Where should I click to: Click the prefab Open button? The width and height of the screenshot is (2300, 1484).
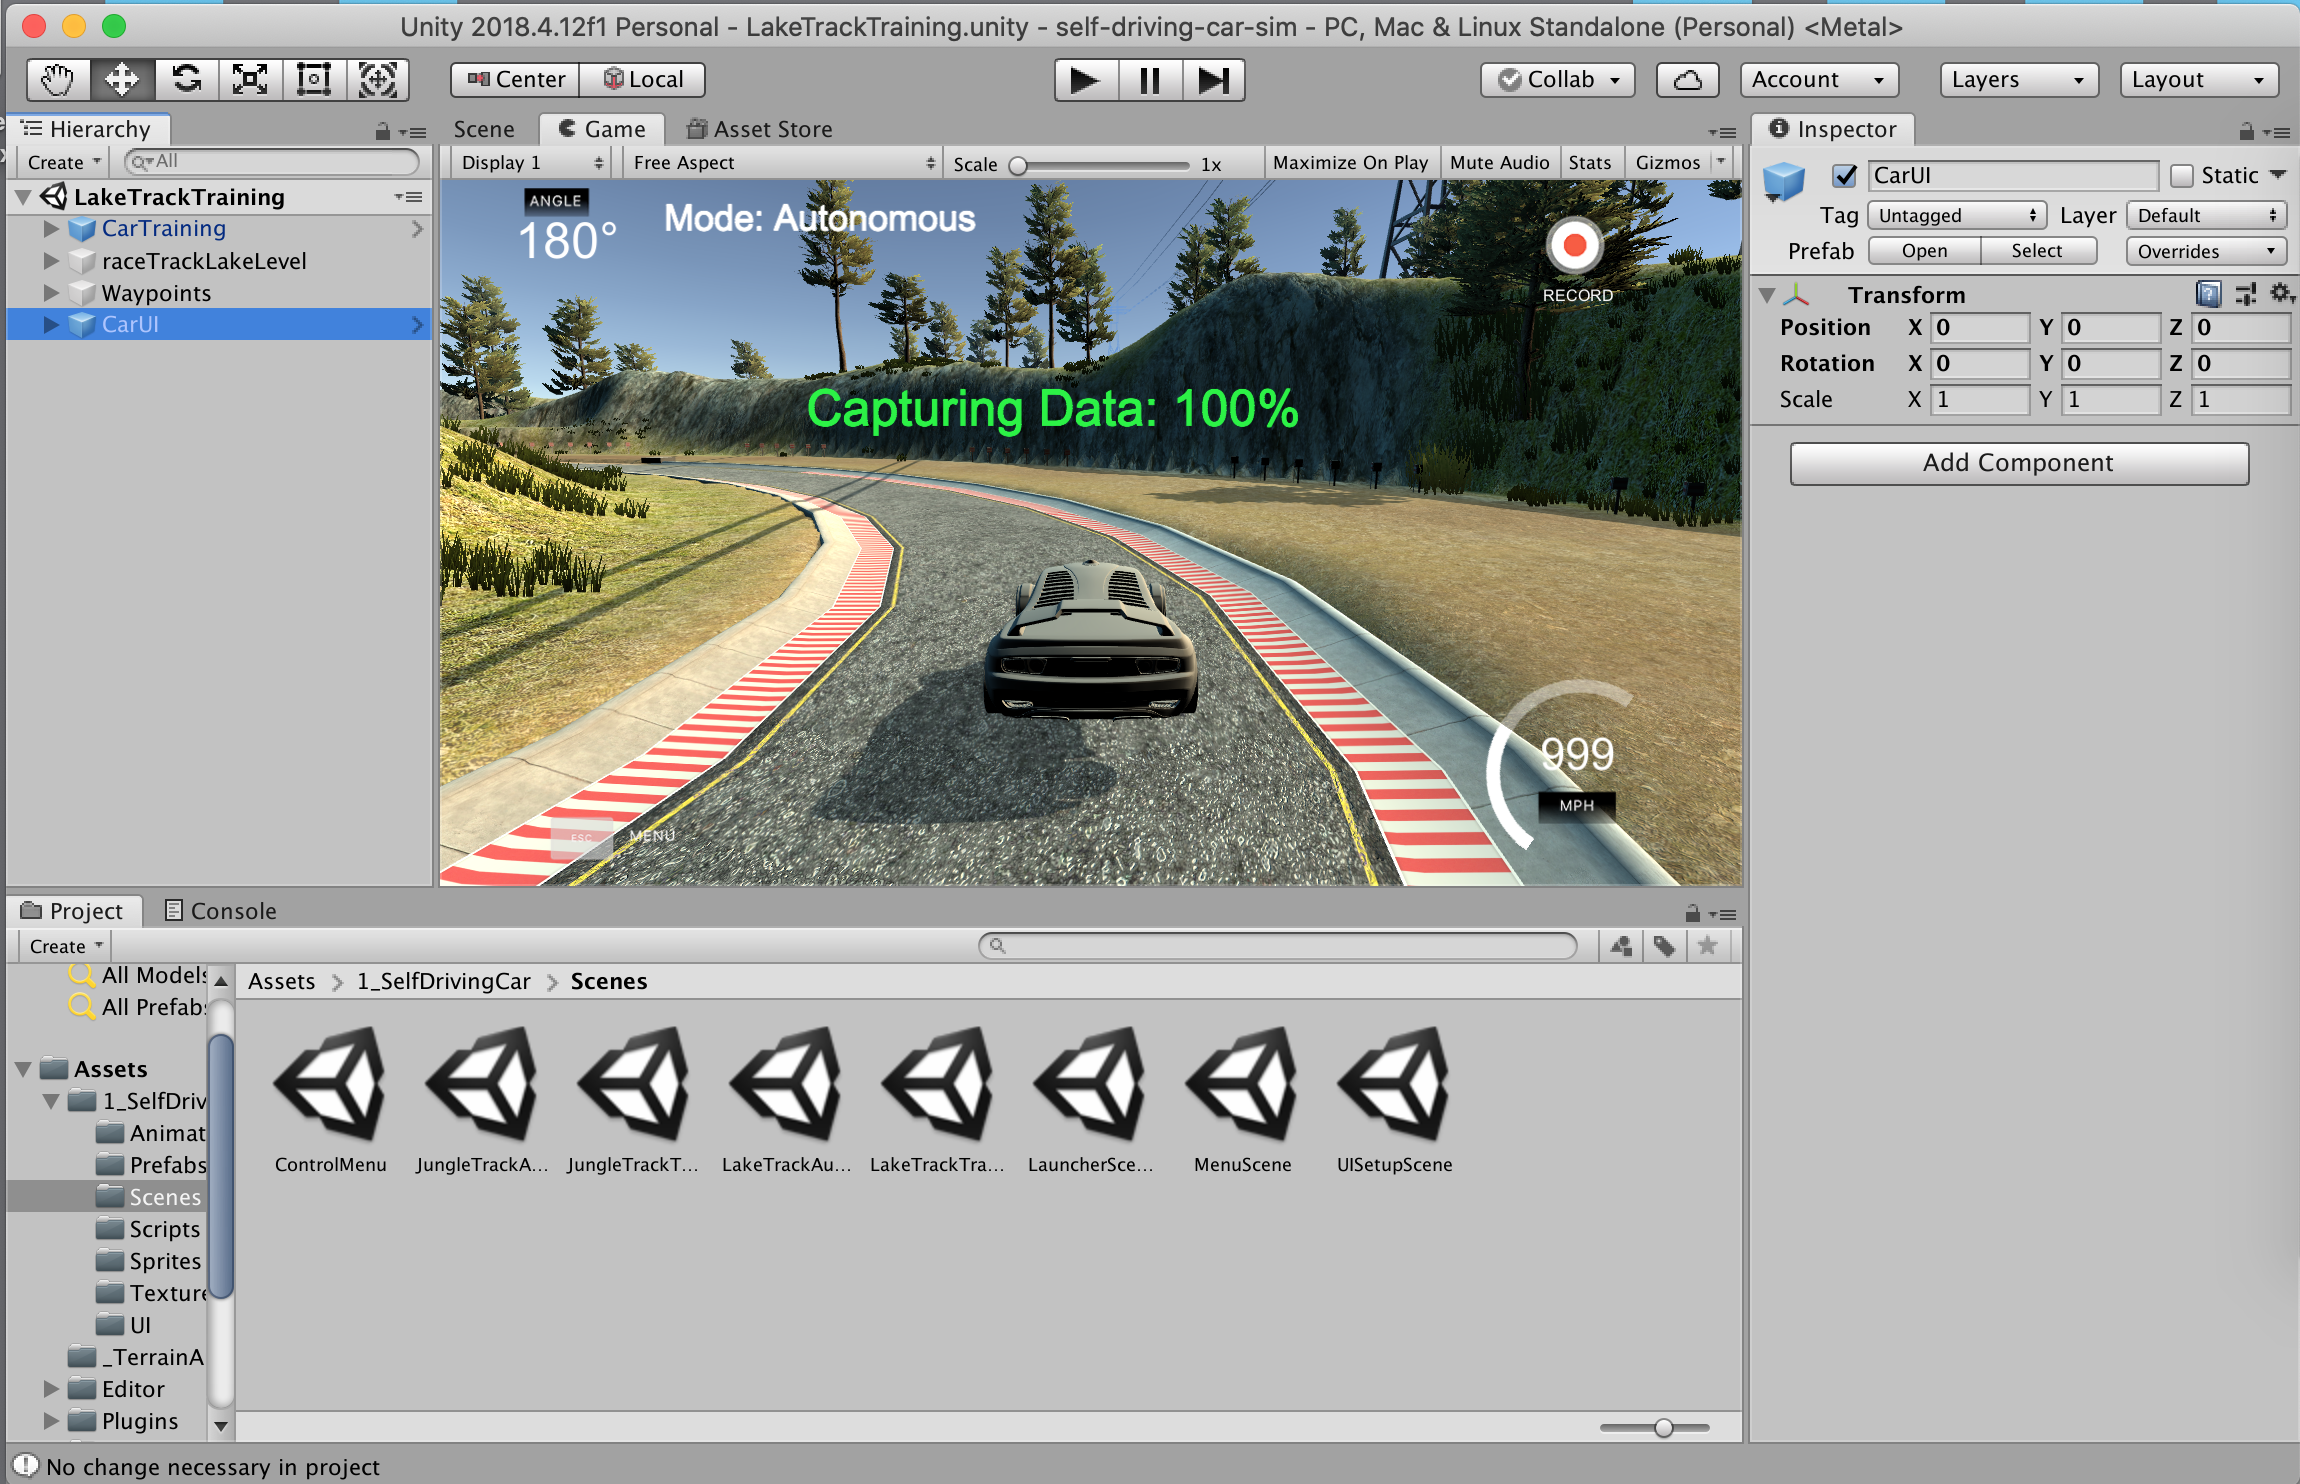1924,251
